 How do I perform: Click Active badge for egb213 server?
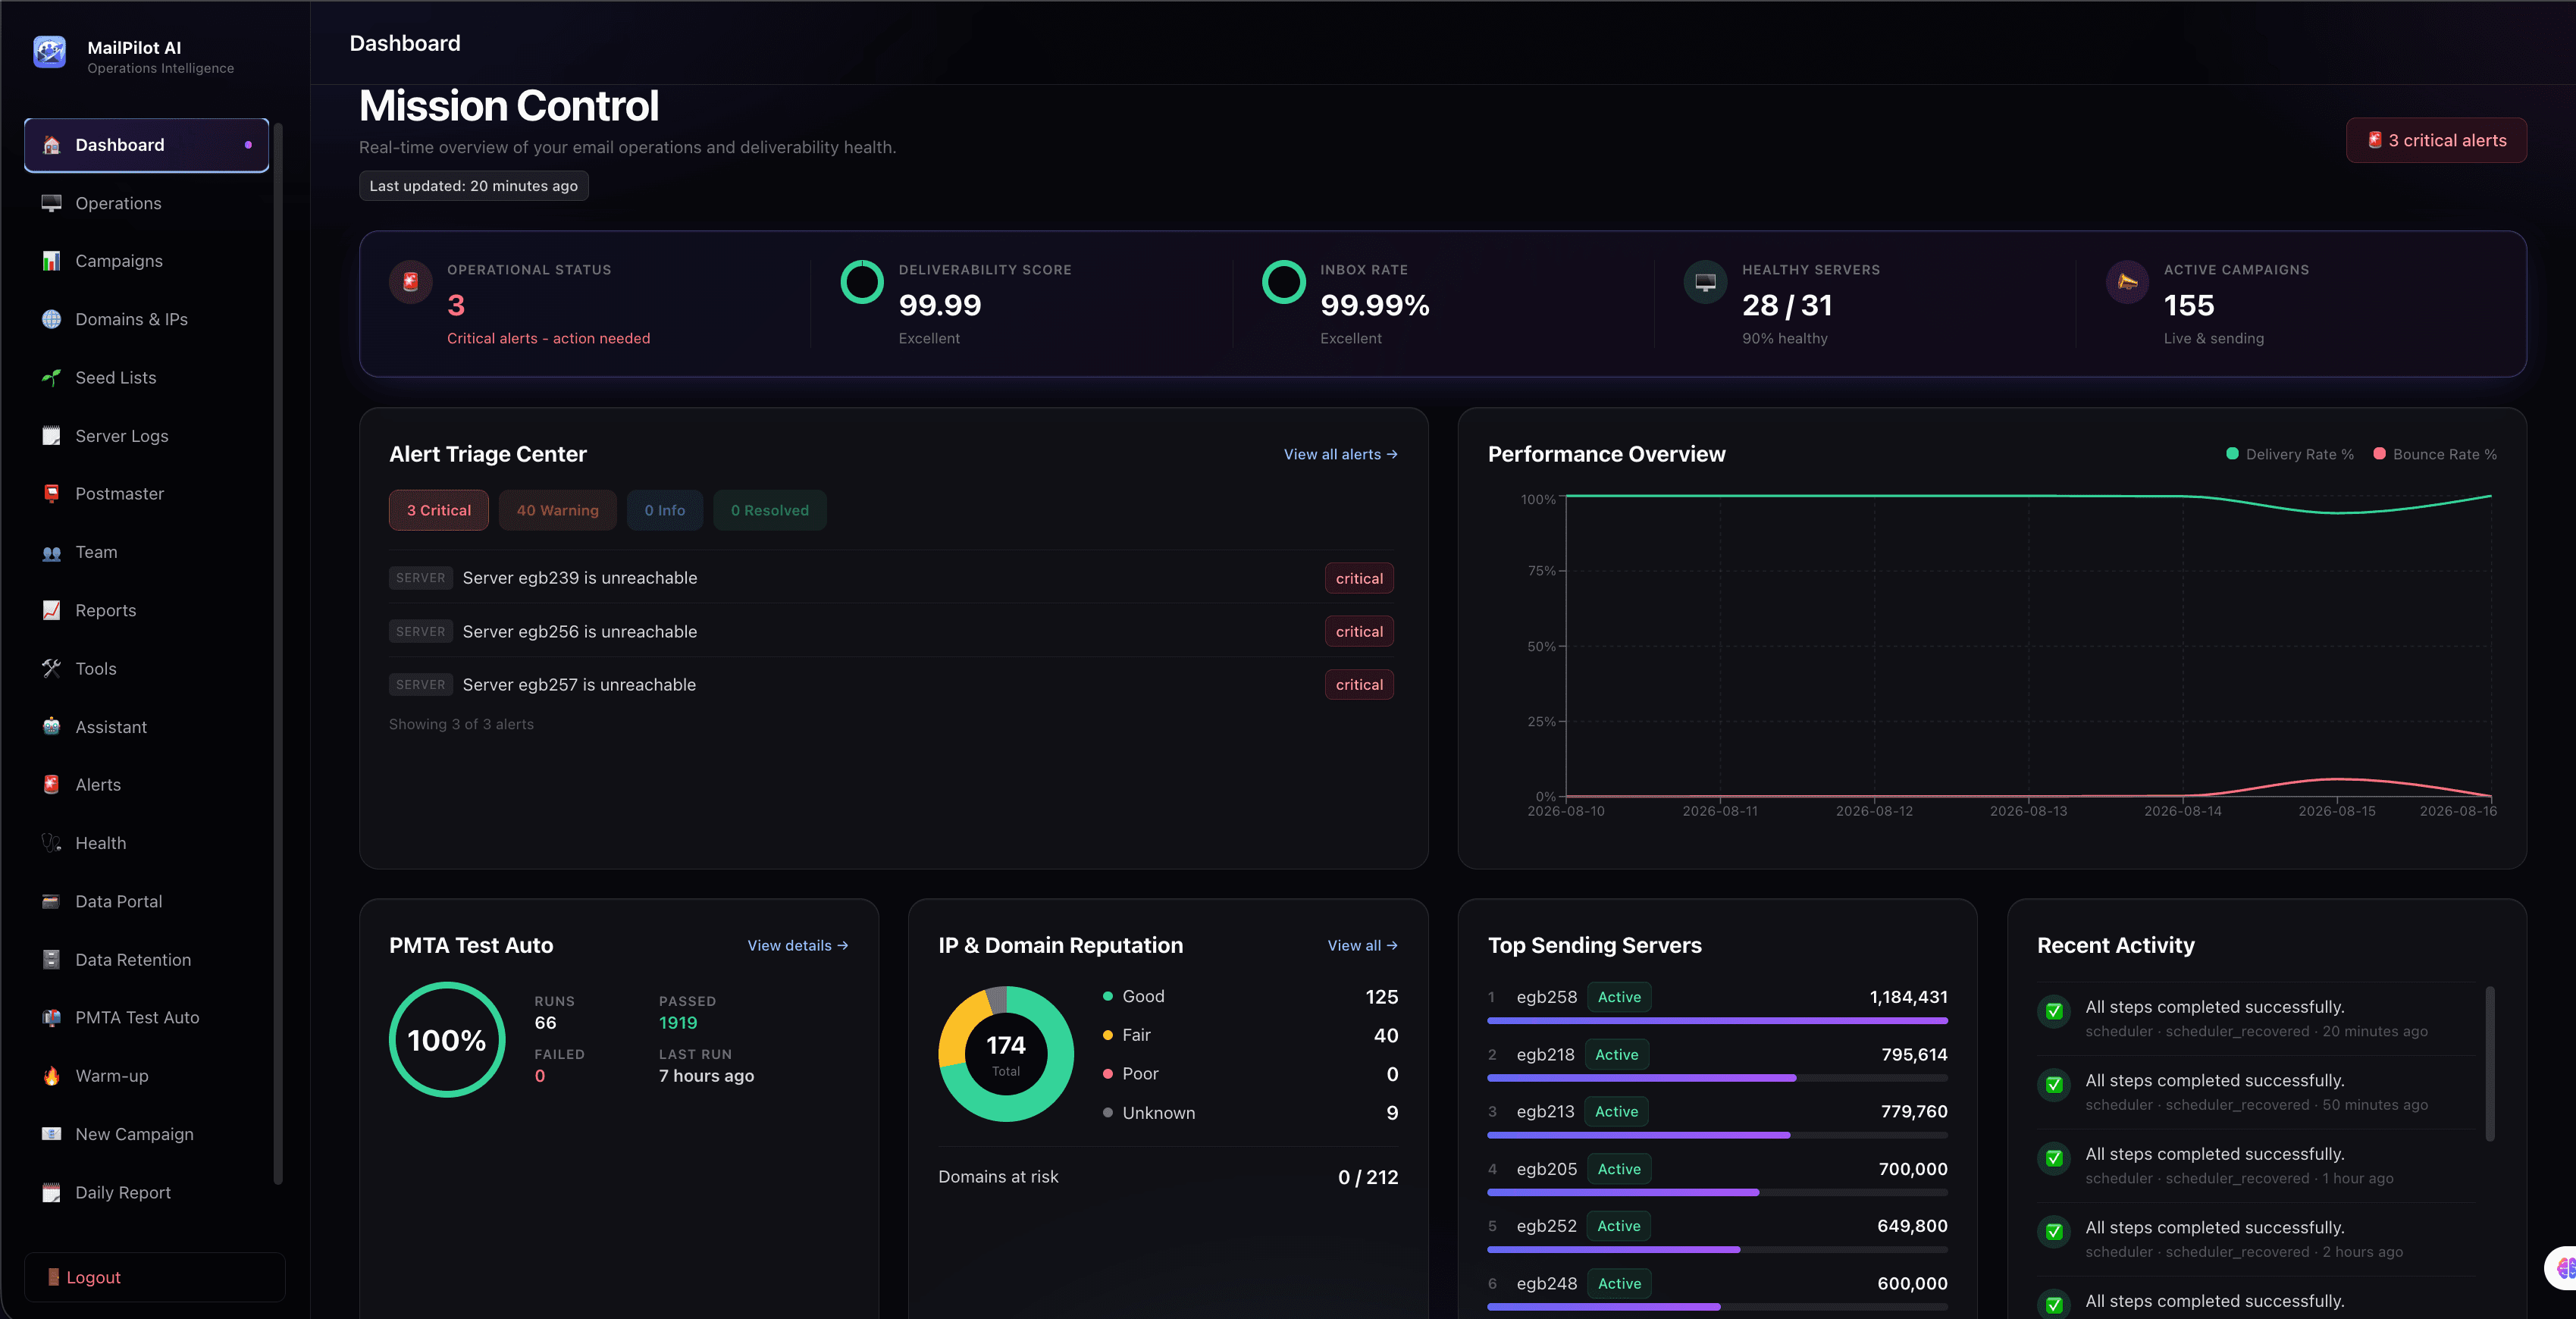click(x=1617, y=1111)
